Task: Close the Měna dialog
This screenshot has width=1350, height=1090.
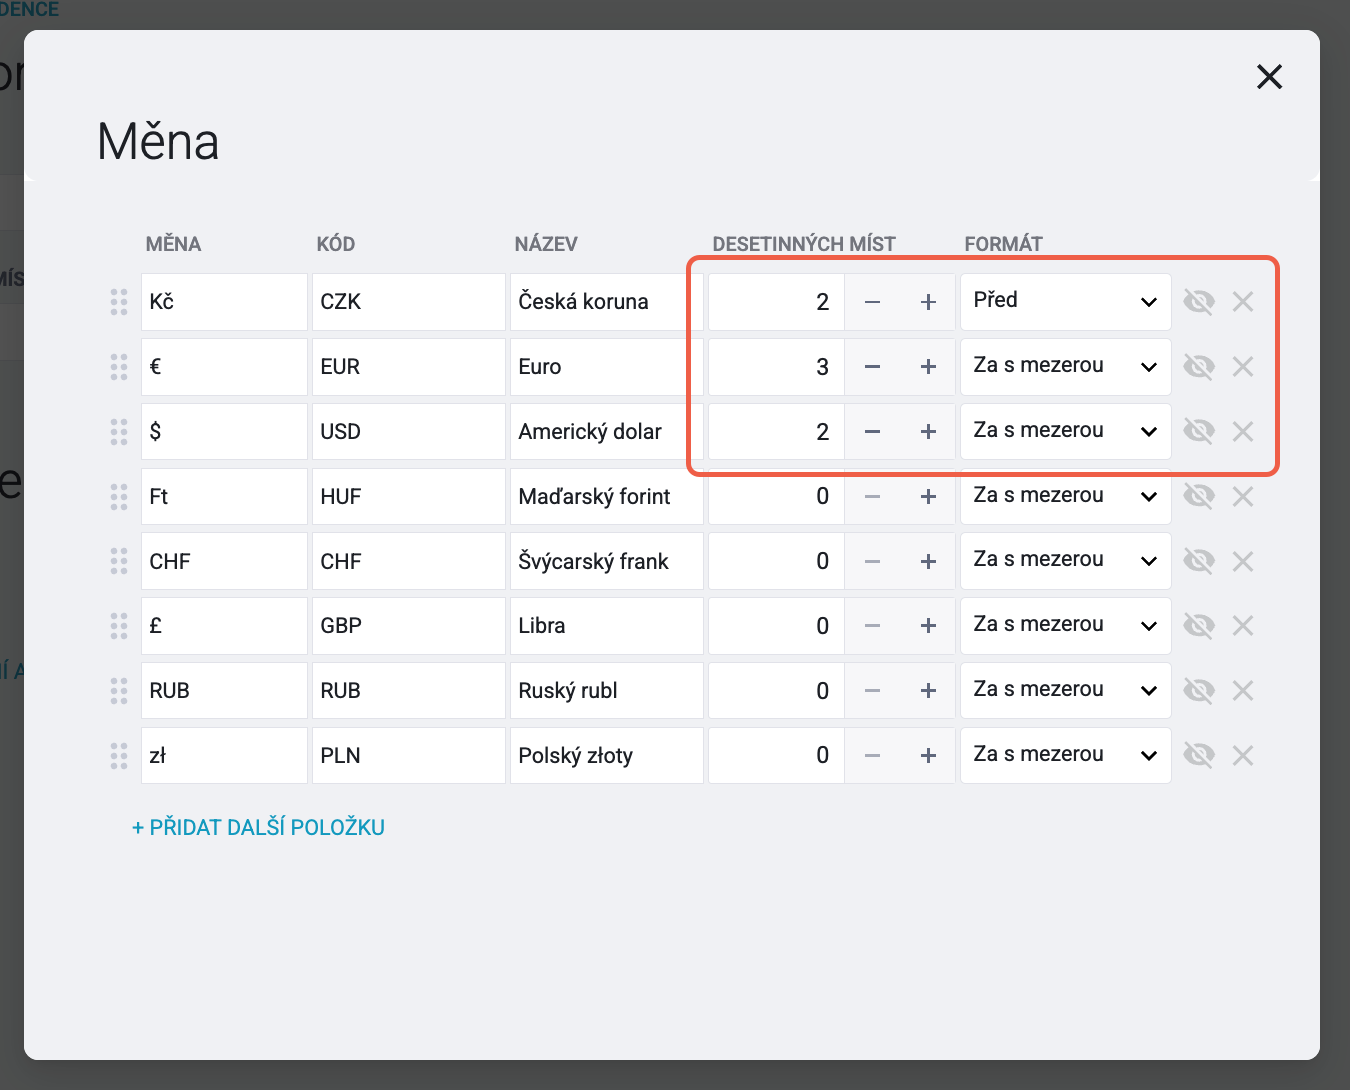Action: pos(1269,77)
